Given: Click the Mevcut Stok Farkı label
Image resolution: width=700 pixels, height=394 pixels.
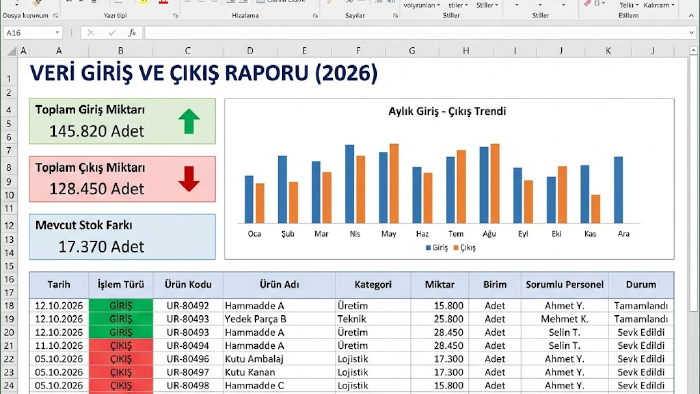Looking at the screenshot, I should [84, 225].
